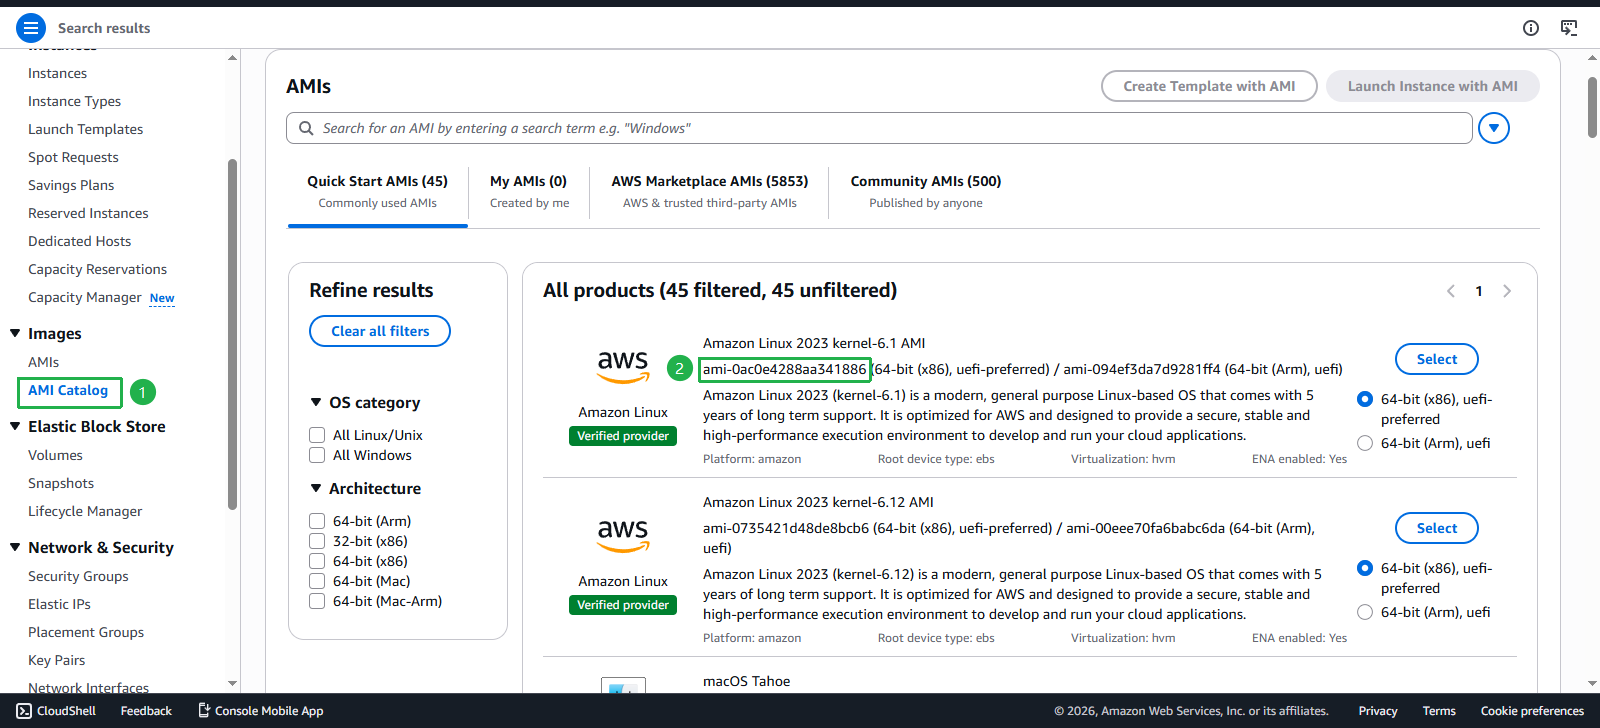The height and width of the screenshot is (728, 1600).
Task: Click Clear all filters button
Action: click(380, 331)
